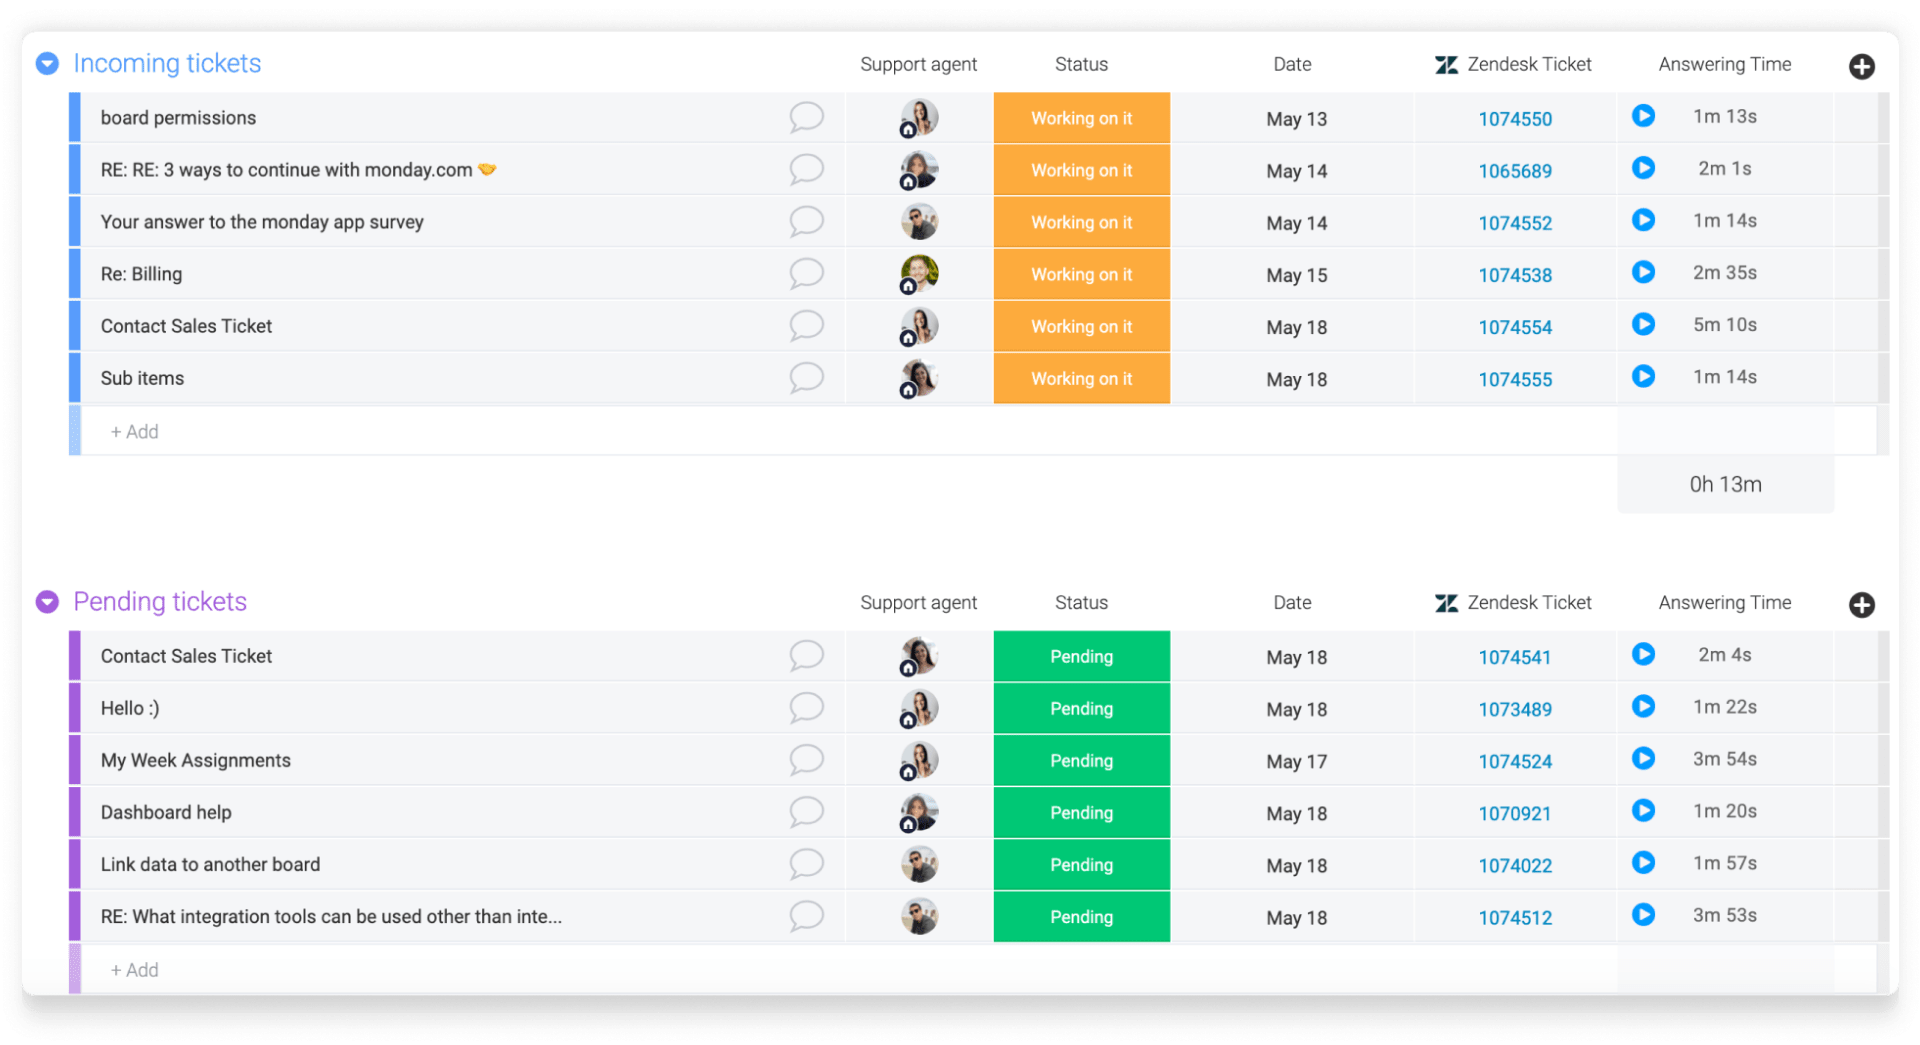The image size is (1920, 1045).
Task: Collapse the Incoming tickets group
Action: pos(47,63)
